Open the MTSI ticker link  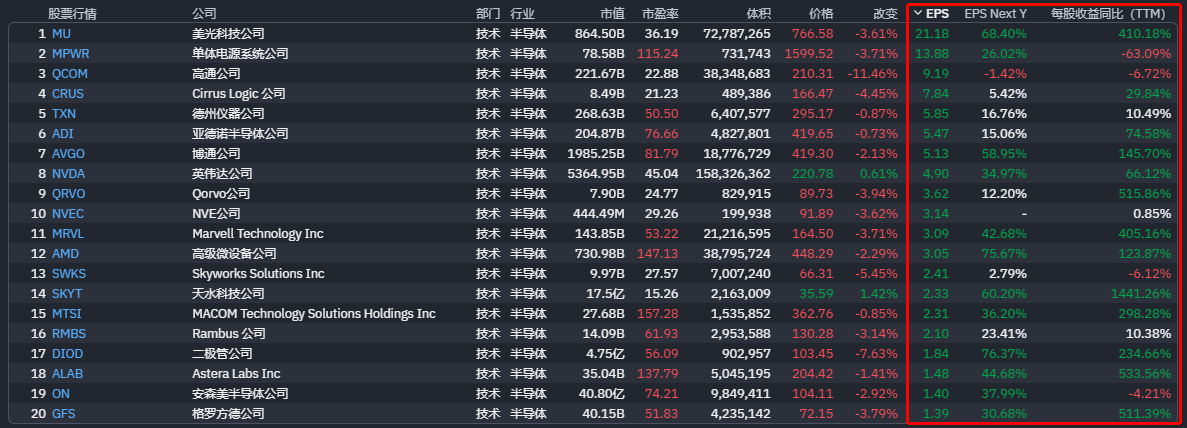[x=67, y=314]
